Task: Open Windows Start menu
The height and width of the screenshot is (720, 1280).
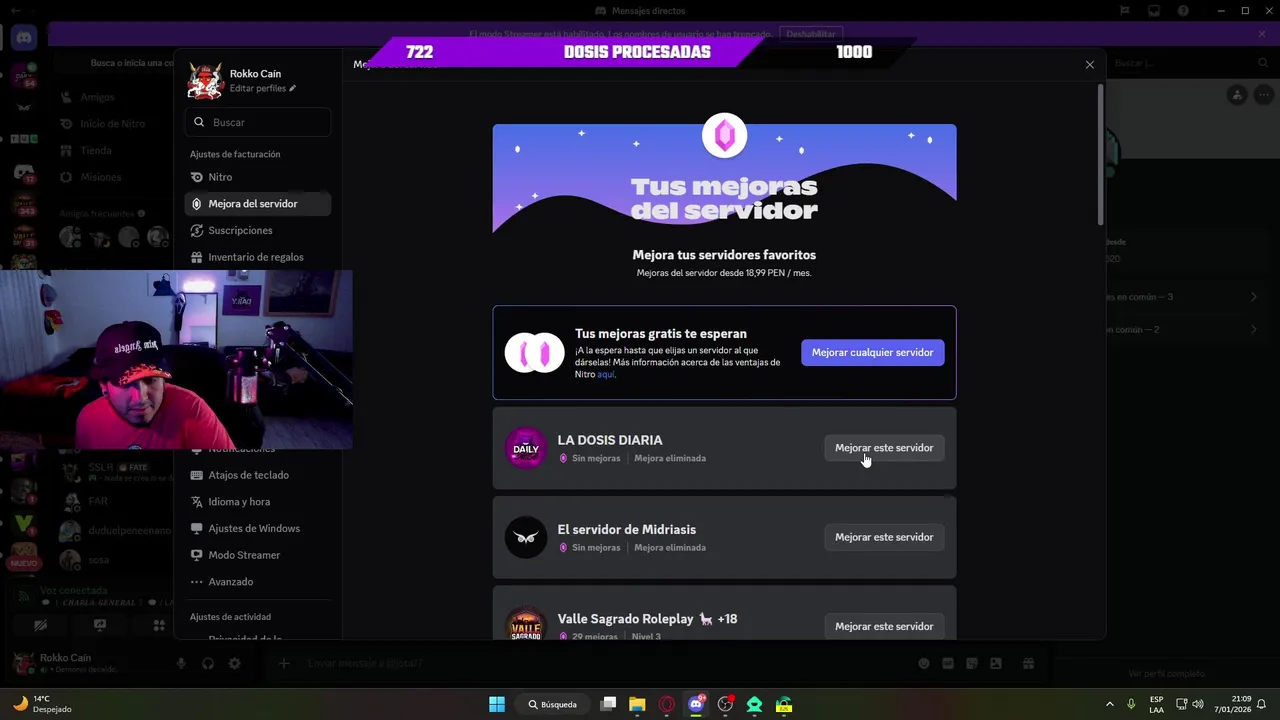Action: click(x=497, y=704)
